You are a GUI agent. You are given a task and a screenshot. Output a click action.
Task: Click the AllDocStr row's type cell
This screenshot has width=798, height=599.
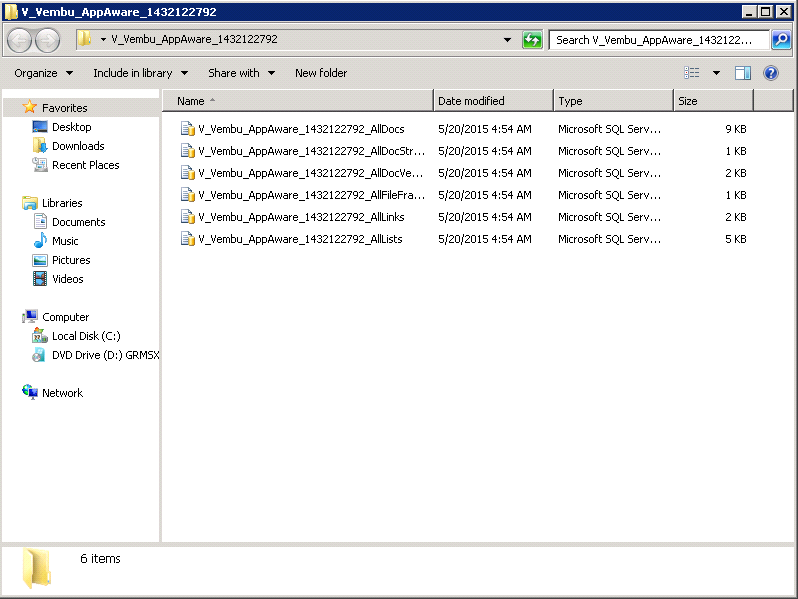pyautogui.click(x=609, y=151)
